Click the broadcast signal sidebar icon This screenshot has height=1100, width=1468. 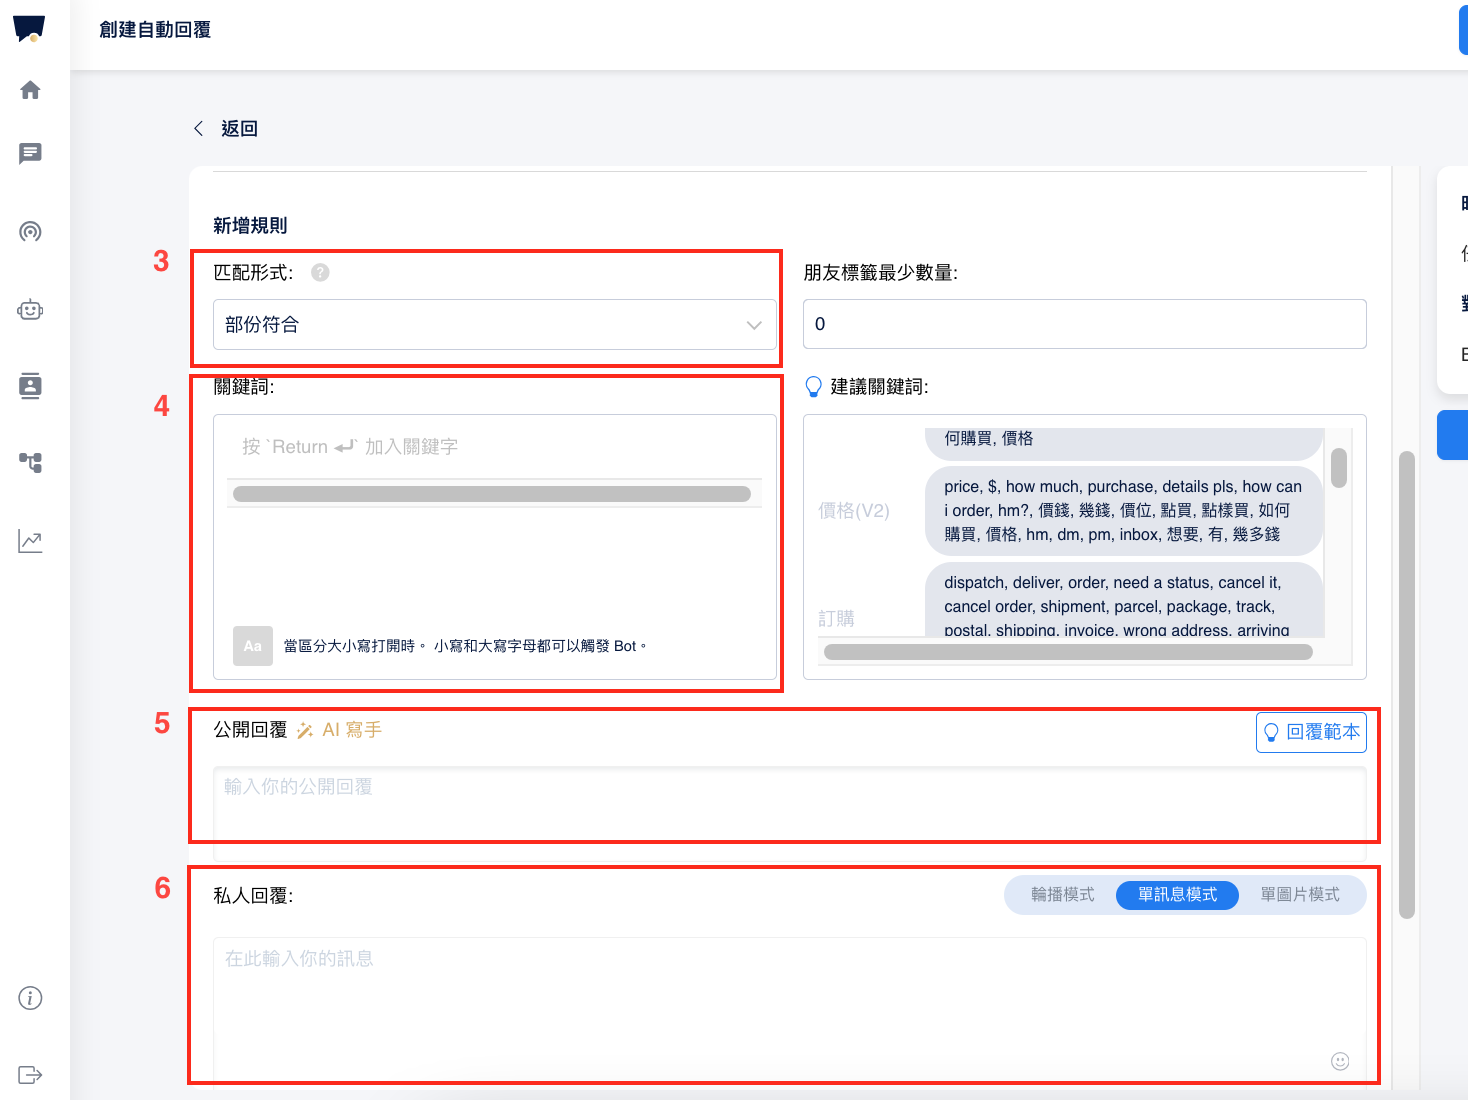pos(30,232)
